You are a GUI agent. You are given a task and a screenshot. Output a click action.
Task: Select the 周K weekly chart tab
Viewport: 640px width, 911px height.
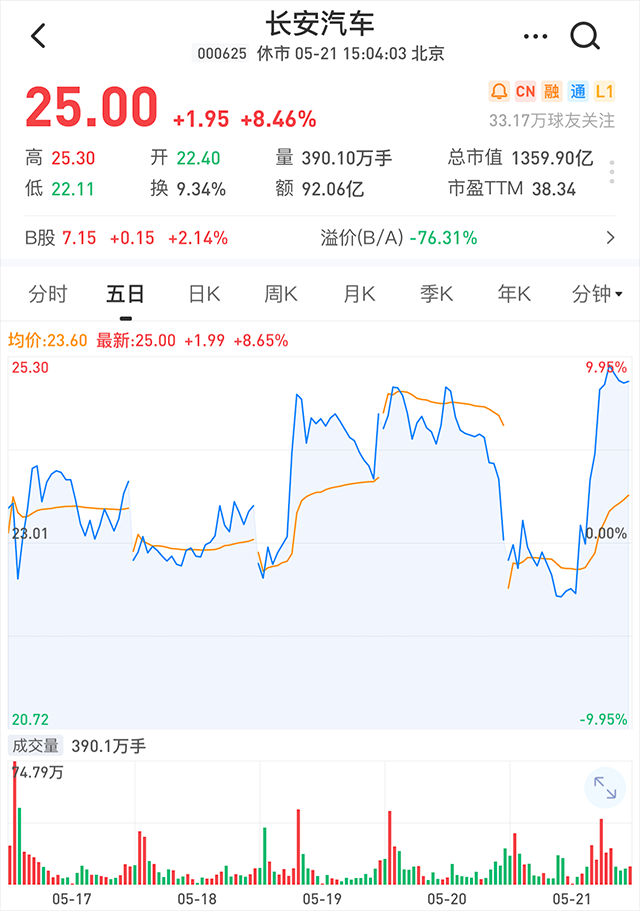(281, 294)
